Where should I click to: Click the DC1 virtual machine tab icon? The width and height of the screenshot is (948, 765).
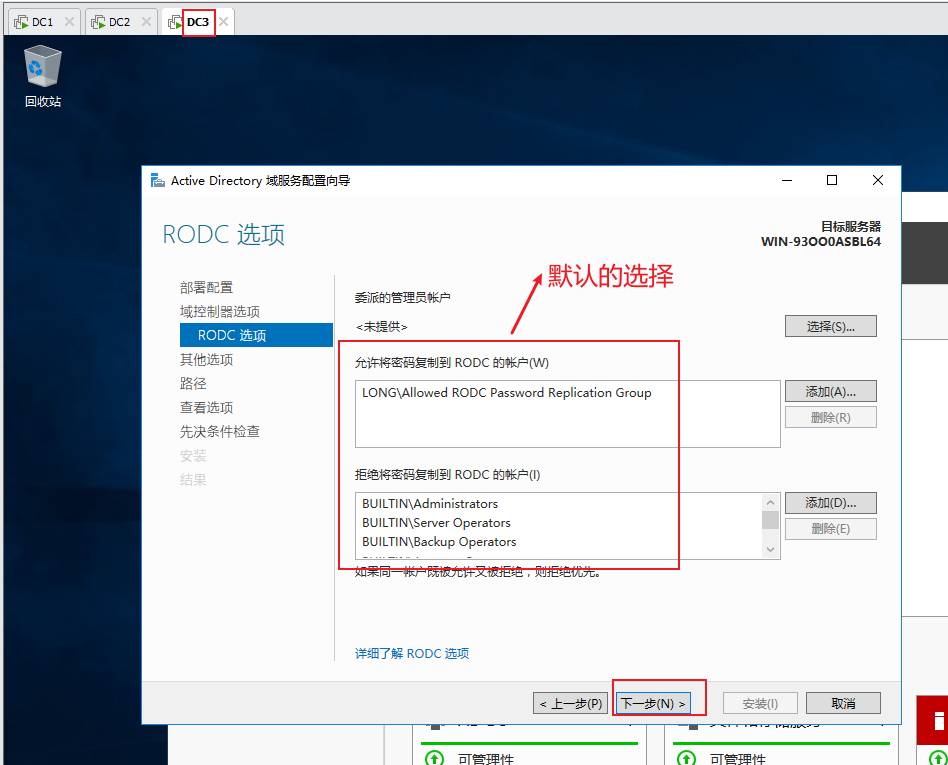(x=21, y=22)
